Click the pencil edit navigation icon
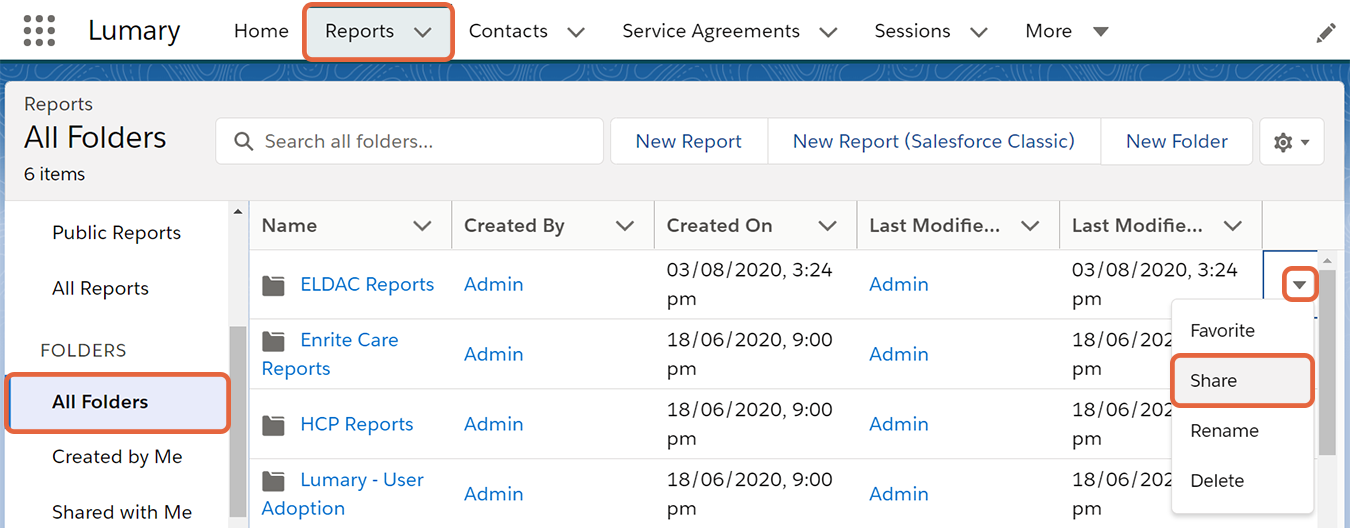1350x528 pixels. 1325,33
